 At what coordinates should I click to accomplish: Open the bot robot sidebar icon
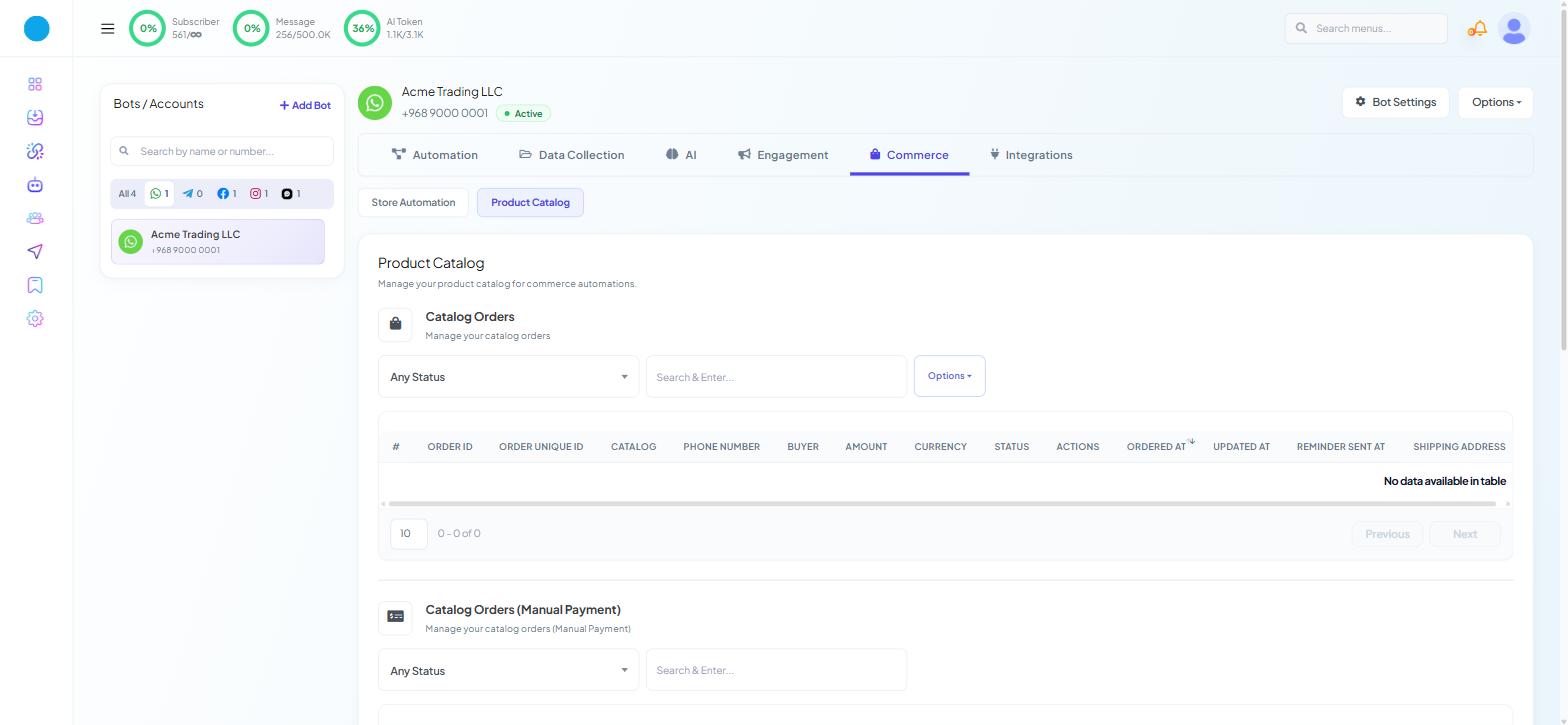35,185
